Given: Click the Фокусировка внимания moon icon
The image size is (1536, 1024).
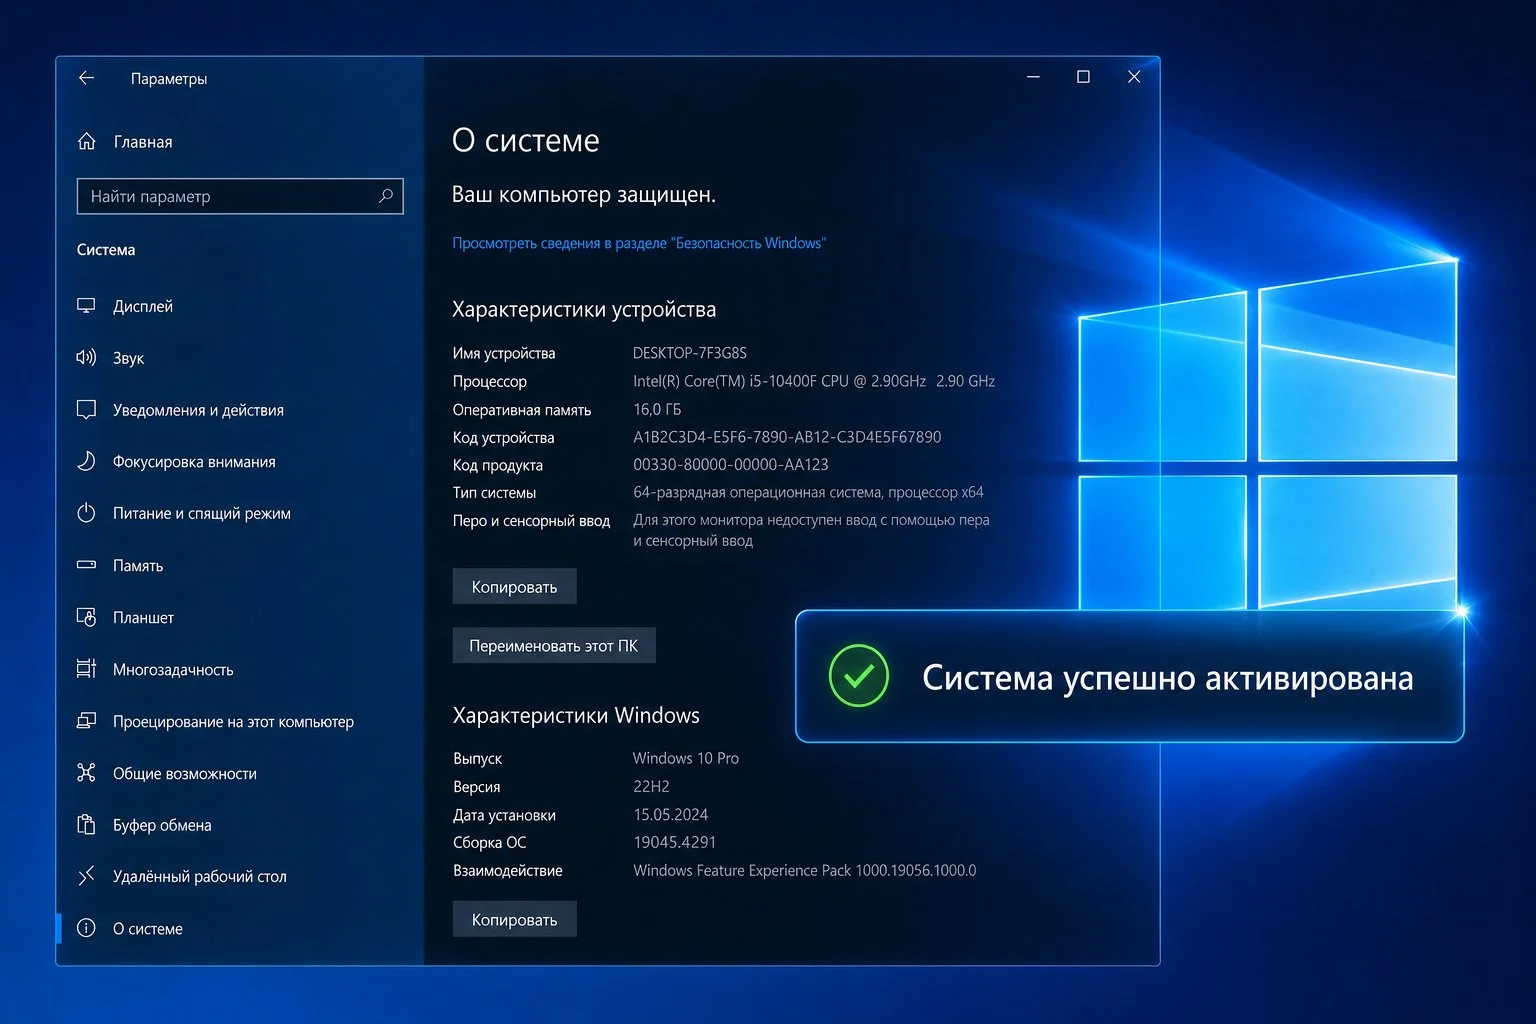Looking at the screenshot, I should (87, 462).
